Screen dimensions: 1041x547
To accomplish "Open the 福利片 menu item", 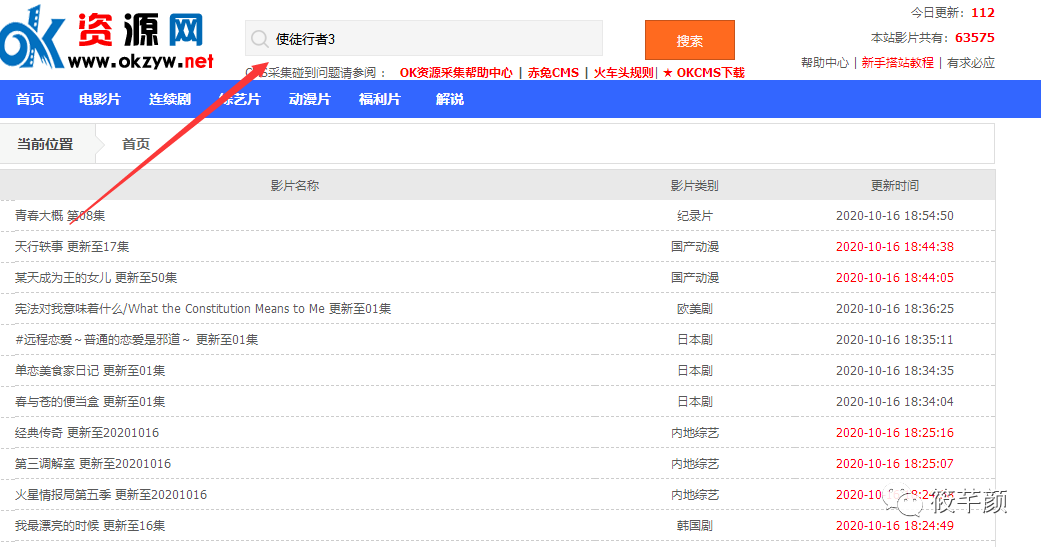I will tap(380, 99).
